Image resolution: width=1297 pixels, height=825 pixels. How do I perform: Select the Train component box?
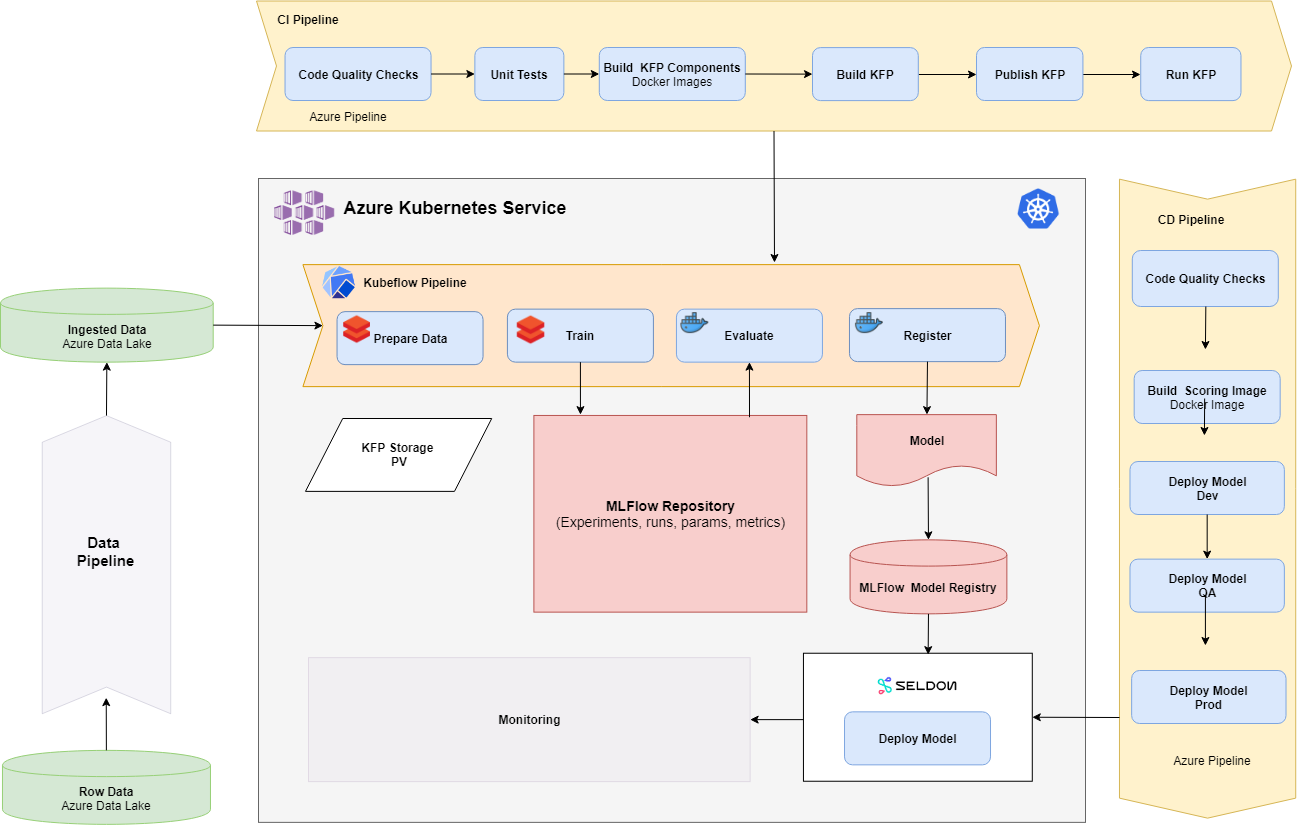coord(580,335)
